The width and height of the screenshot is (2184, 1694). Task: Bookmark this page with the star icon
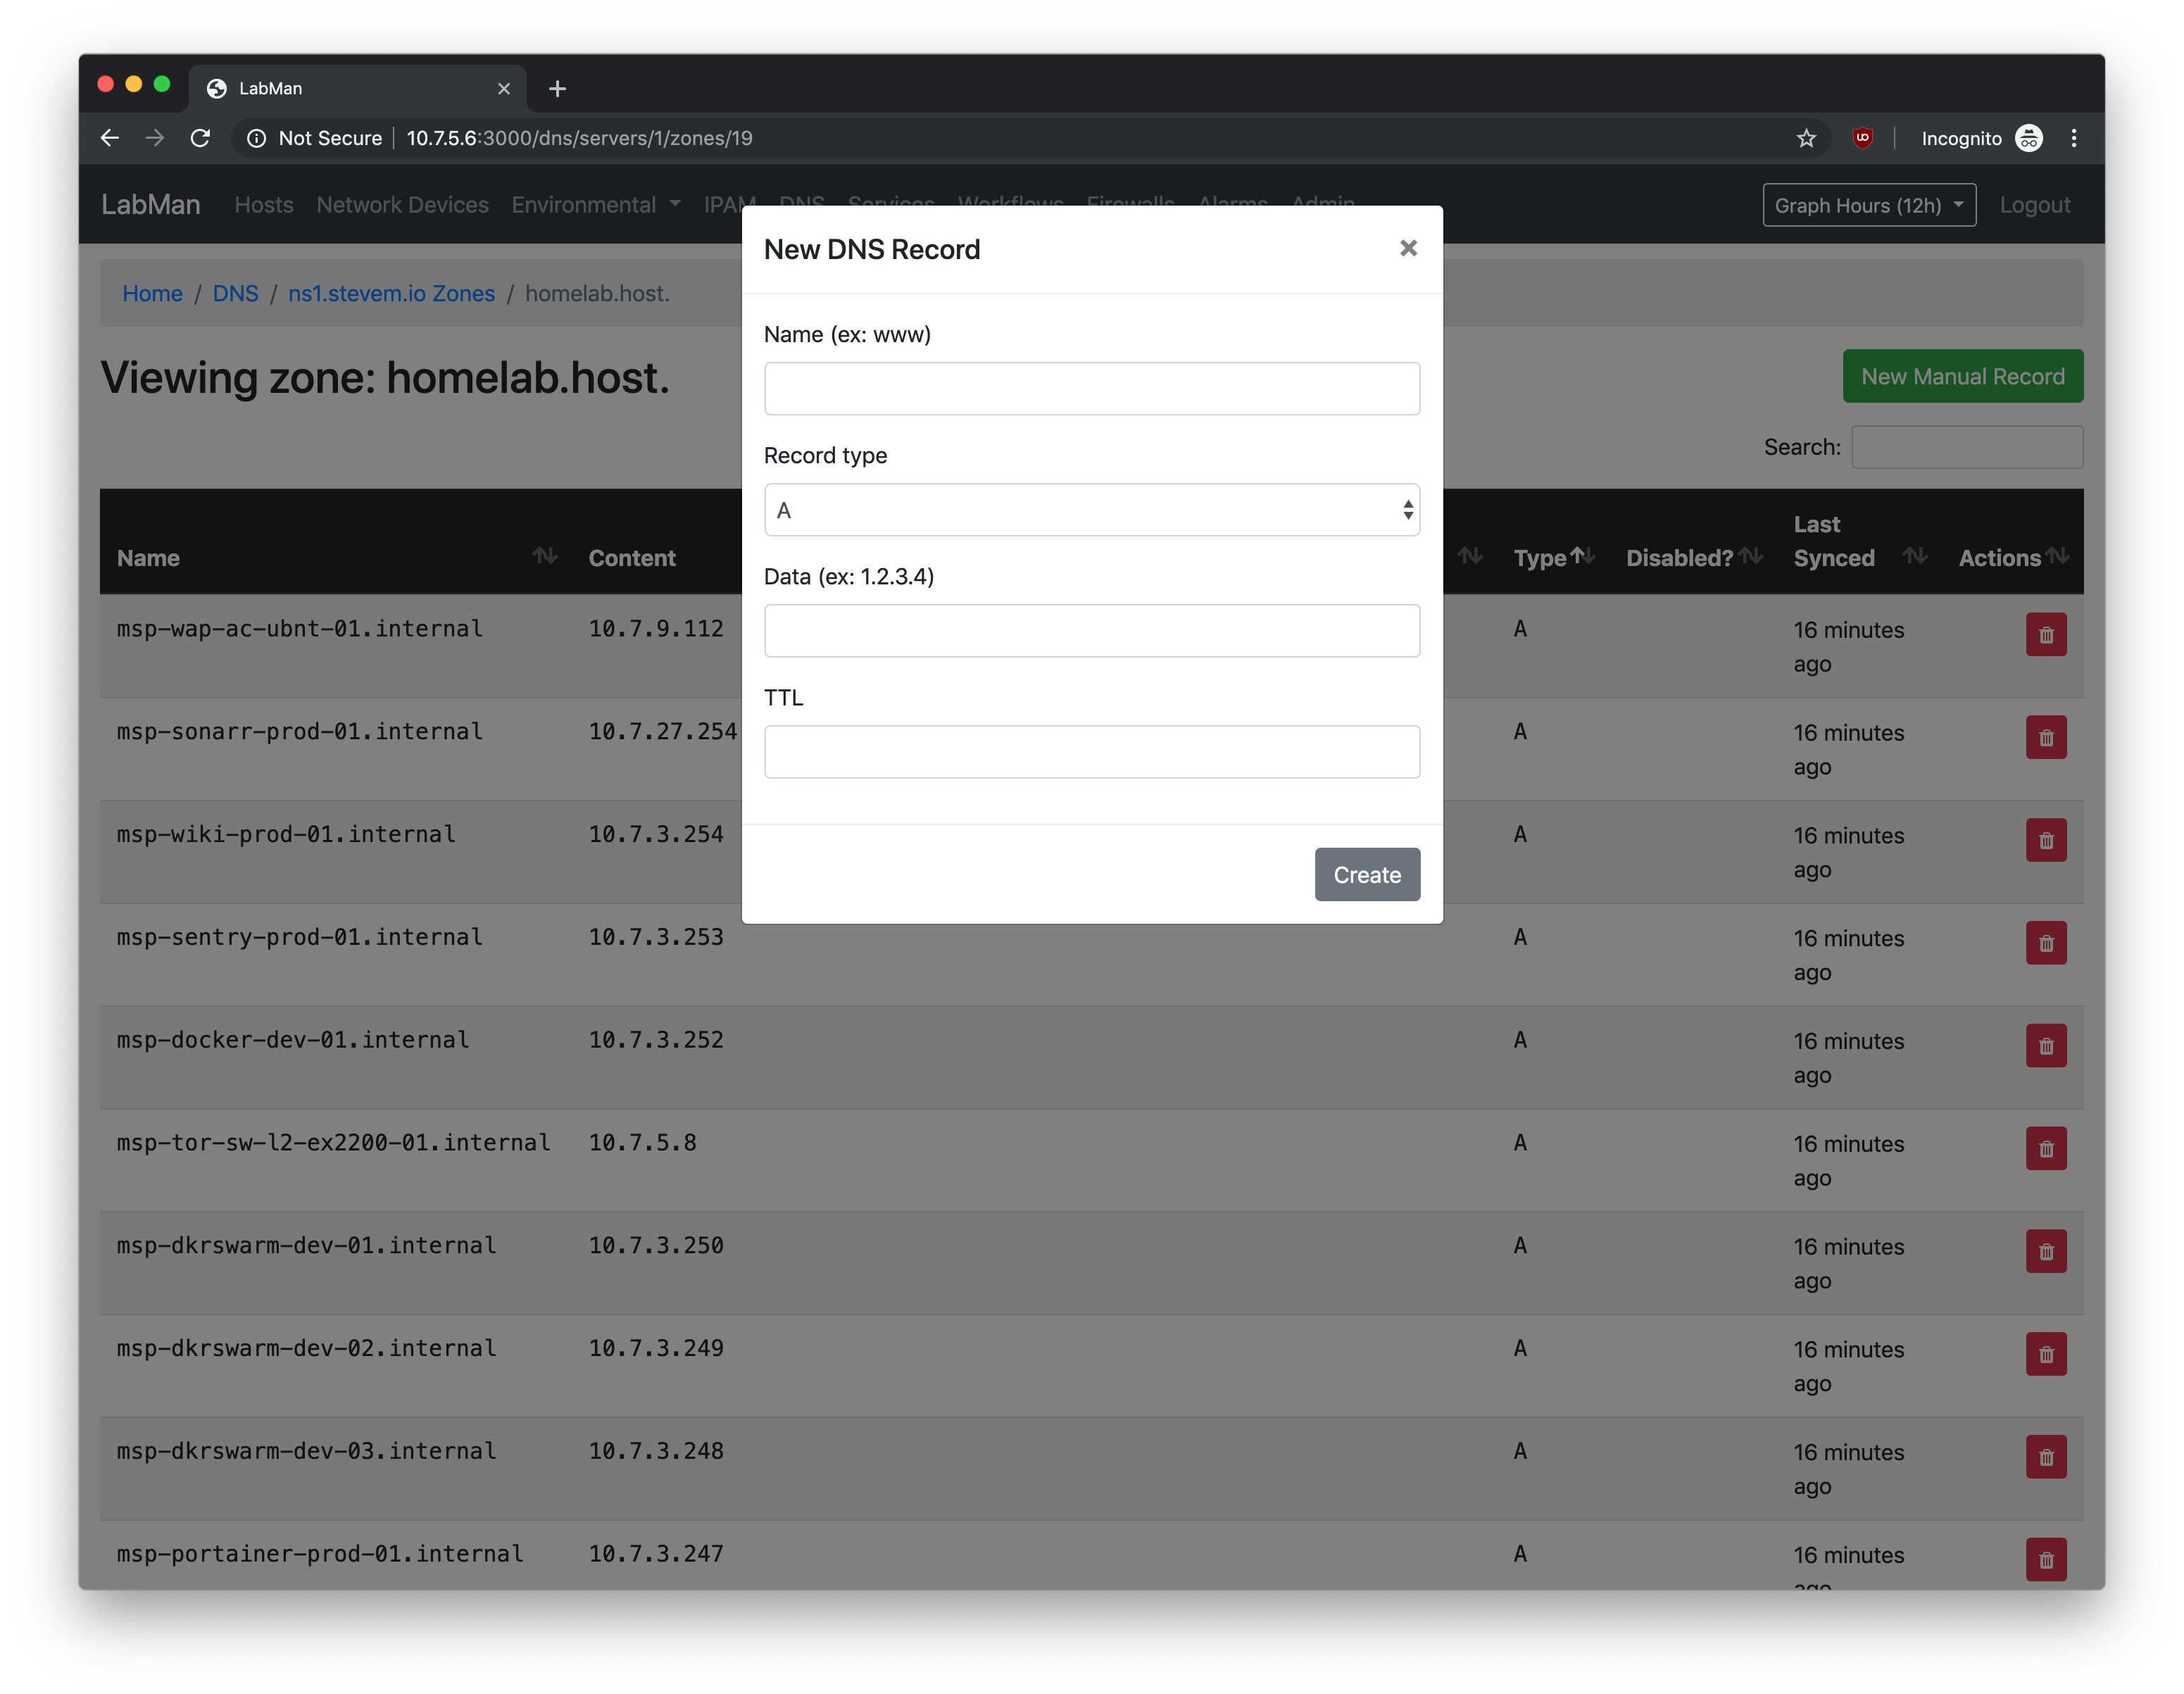[1805, 138]
